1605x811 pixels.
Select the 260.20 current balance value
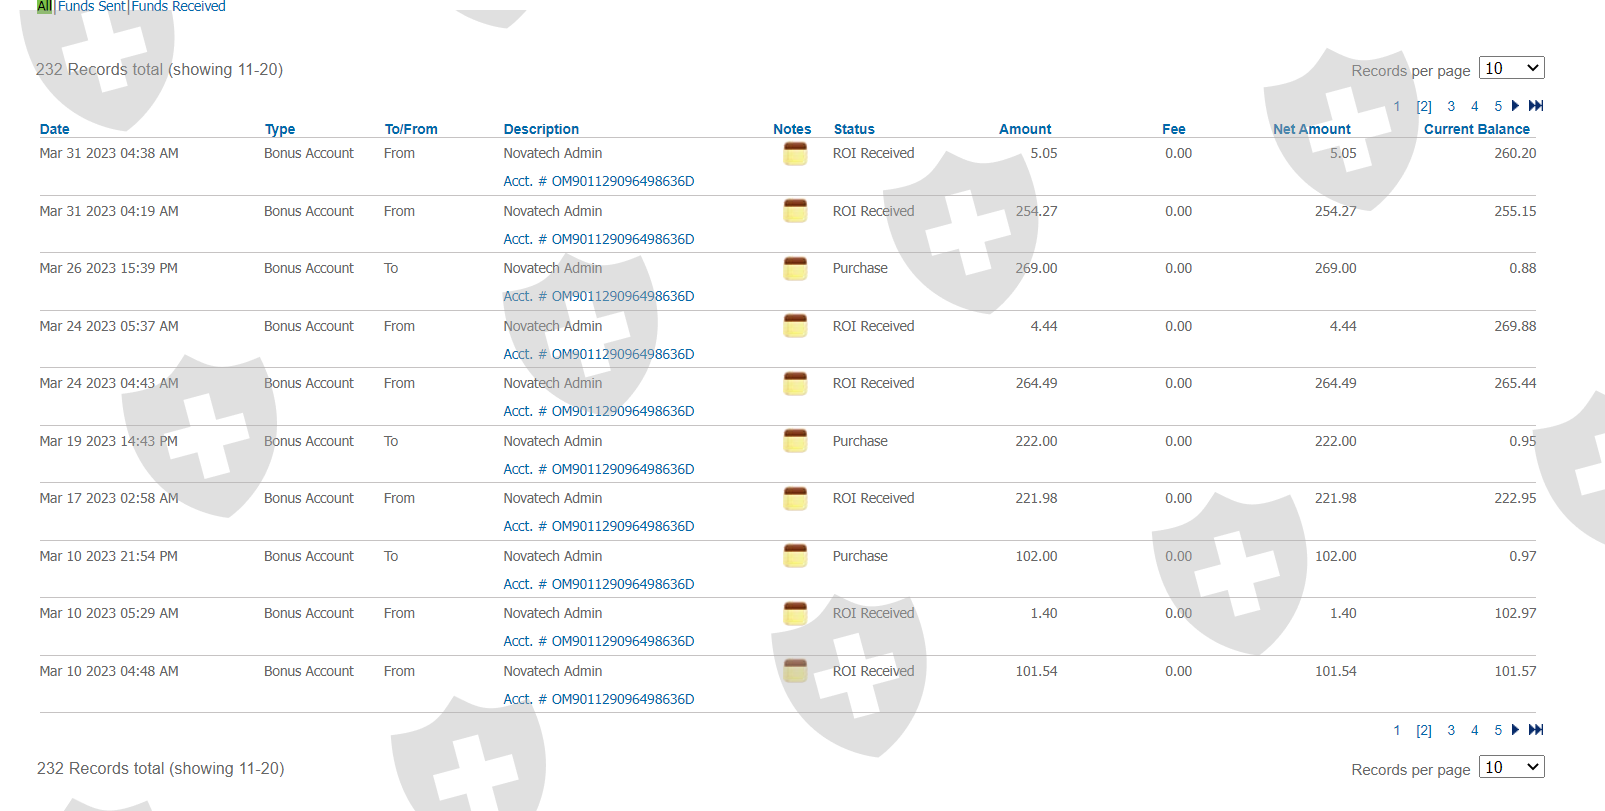tap(1515, 153)
